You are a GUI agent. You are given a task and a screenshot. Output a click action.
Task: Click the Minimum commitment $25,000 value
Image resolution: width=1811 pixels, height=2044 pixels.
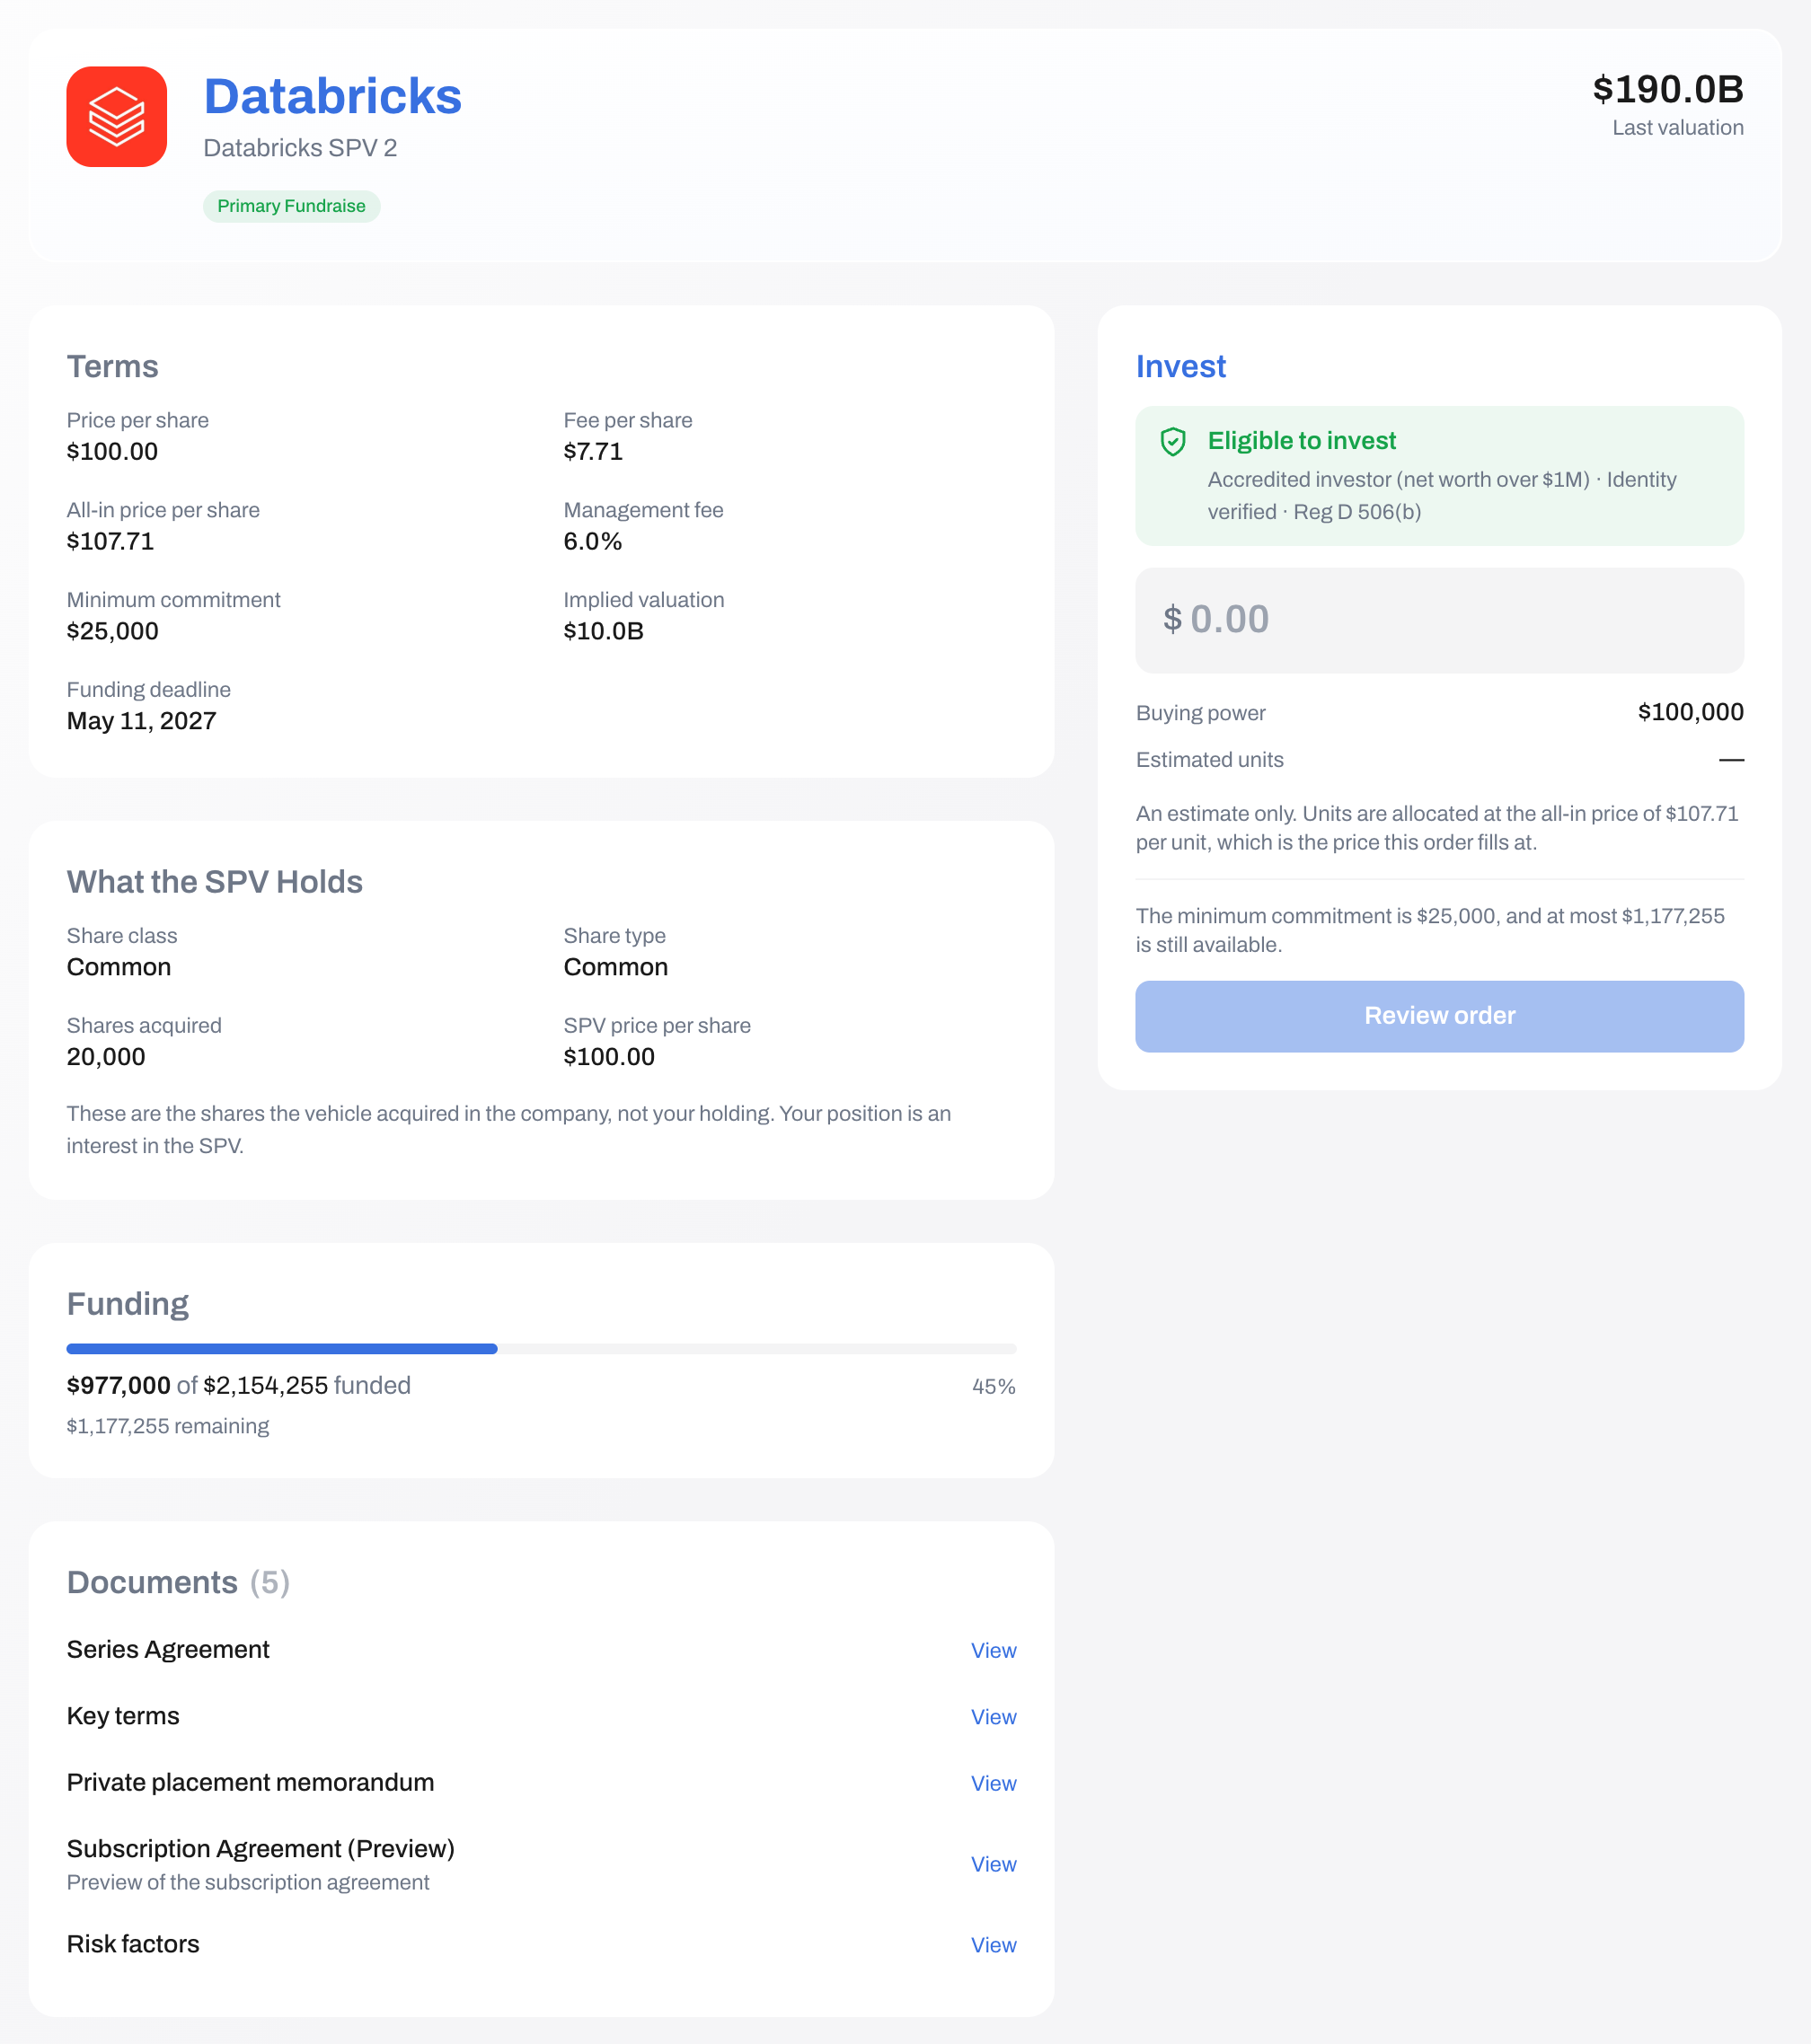112,632
